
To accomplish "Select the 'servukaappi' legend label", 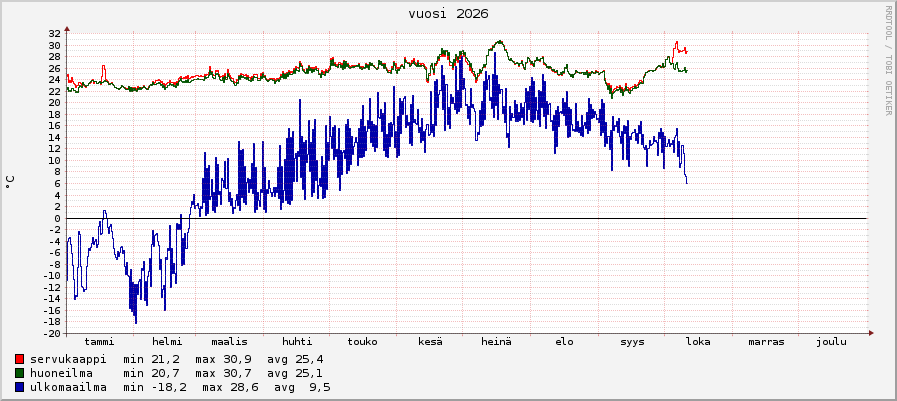I will 68,359.
